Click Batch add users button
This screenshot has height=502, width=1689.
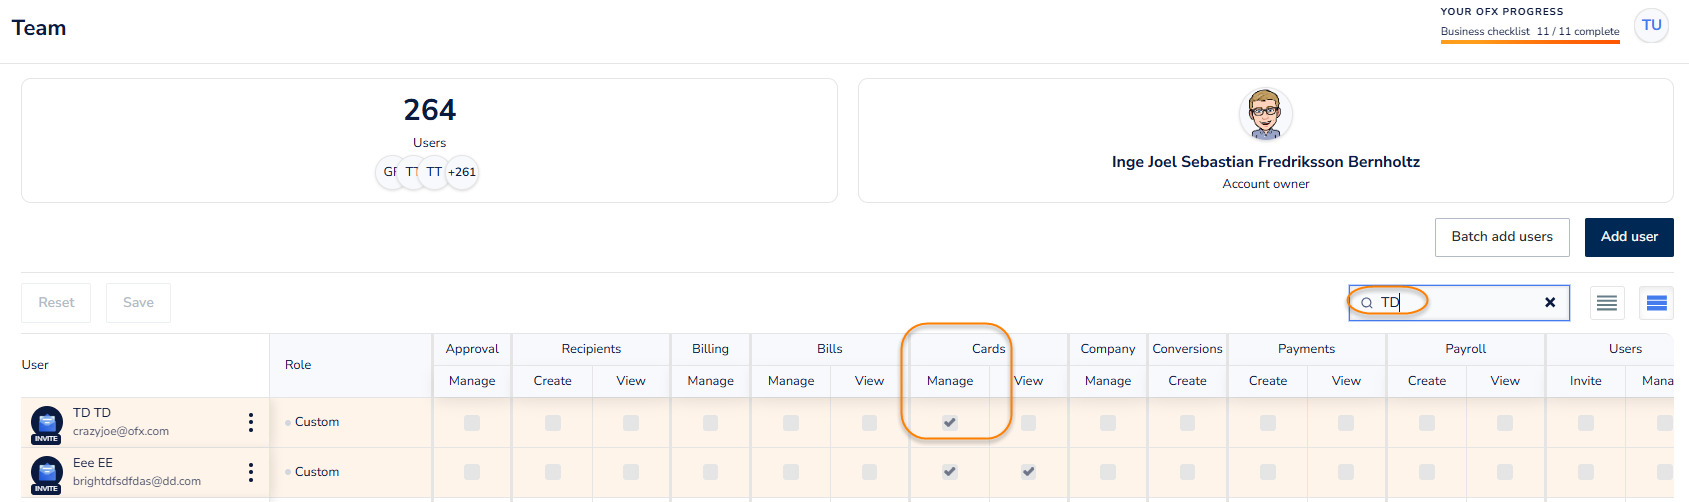click(1501, 237)
